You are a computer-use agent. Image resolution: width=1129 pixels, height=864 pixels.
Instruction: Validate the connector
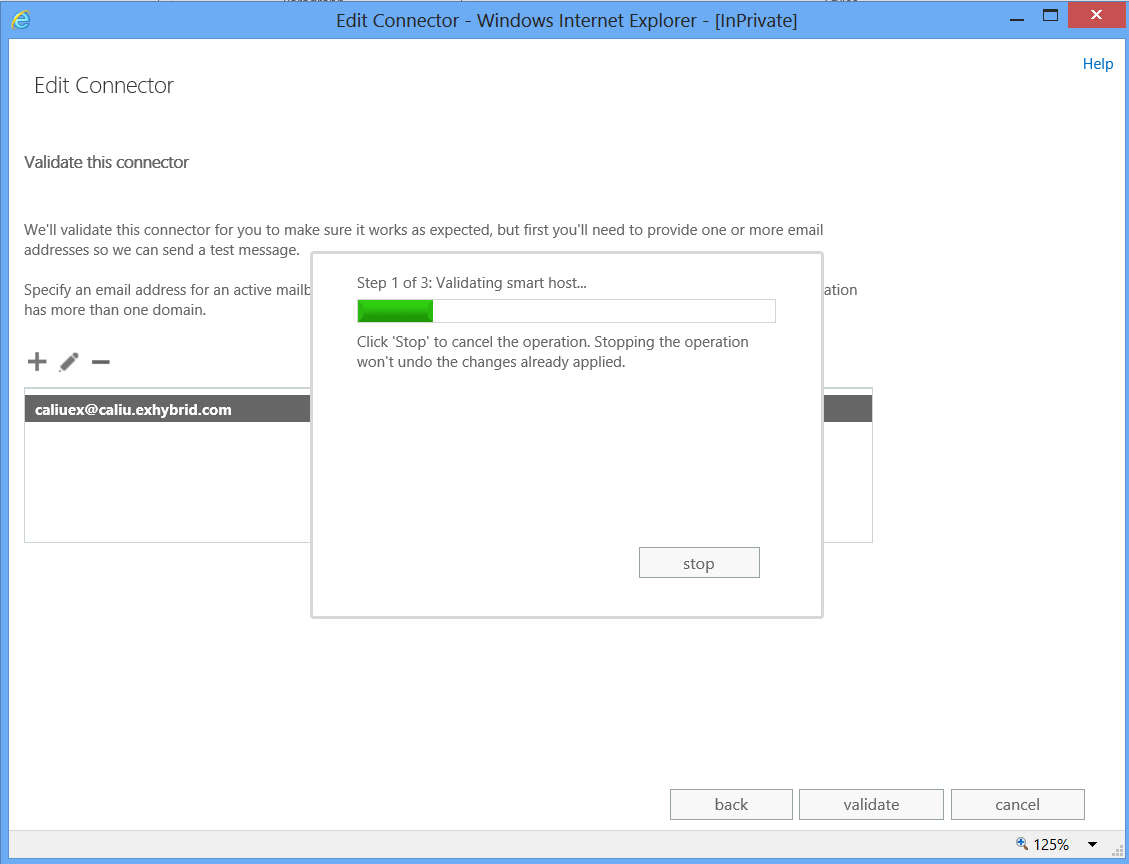tap(870, 804)
